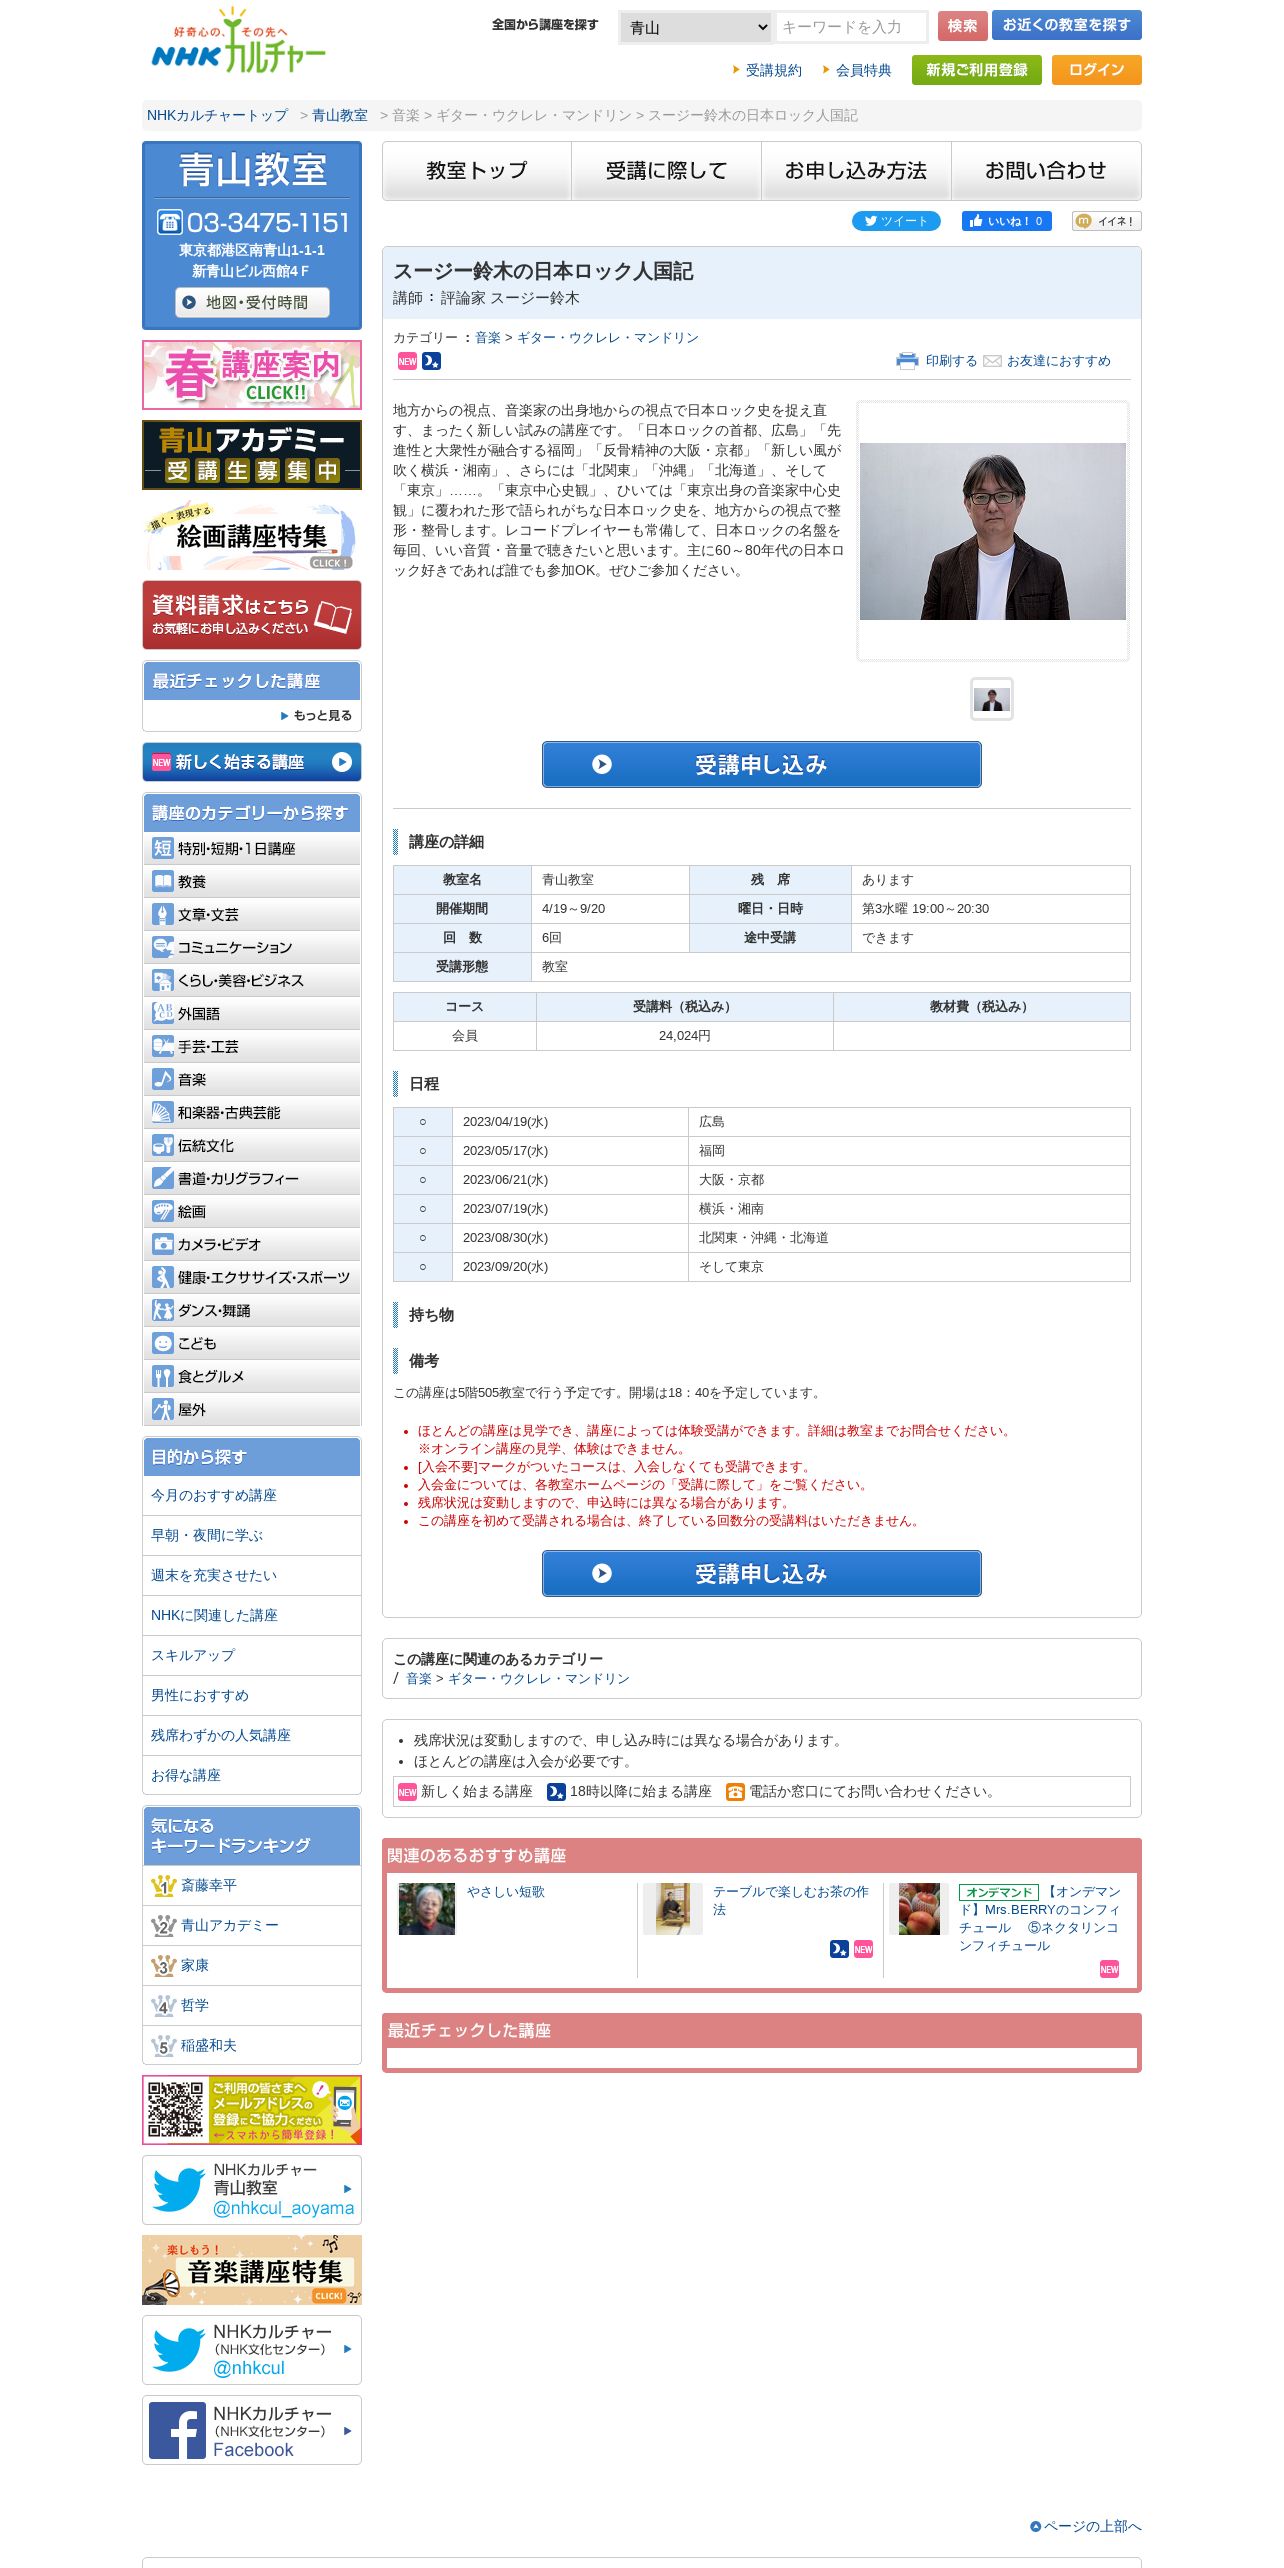Screen dimensions: 1284x2568
Task: Click the ログイン button
Action: pyautogui.click(x=1096, y=70)
